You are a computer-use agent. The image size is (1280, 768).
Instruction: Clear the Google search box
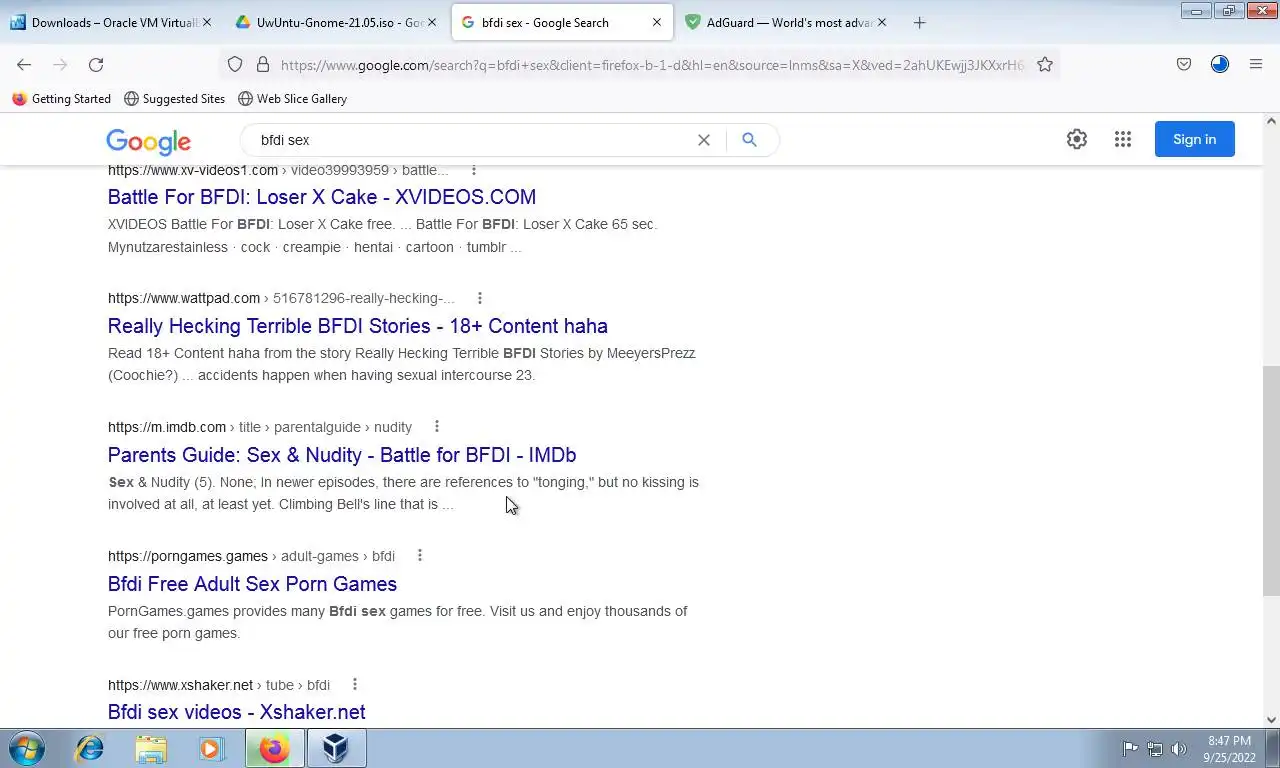tap(704, 140)
